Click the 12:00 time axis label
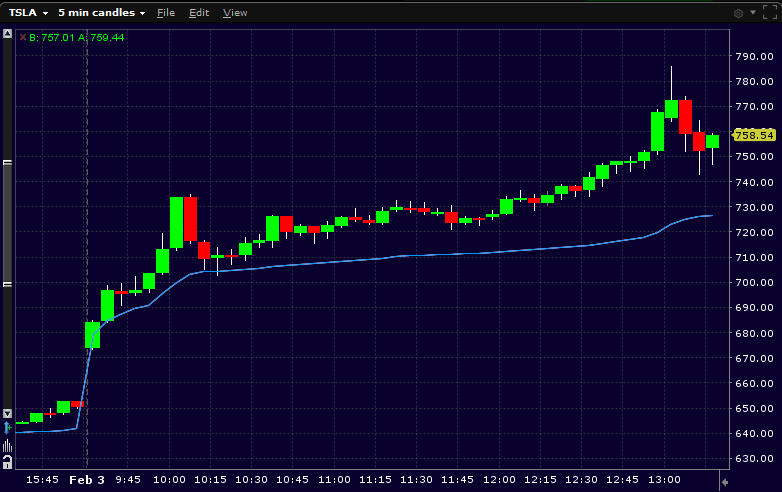 pos(499,480)
